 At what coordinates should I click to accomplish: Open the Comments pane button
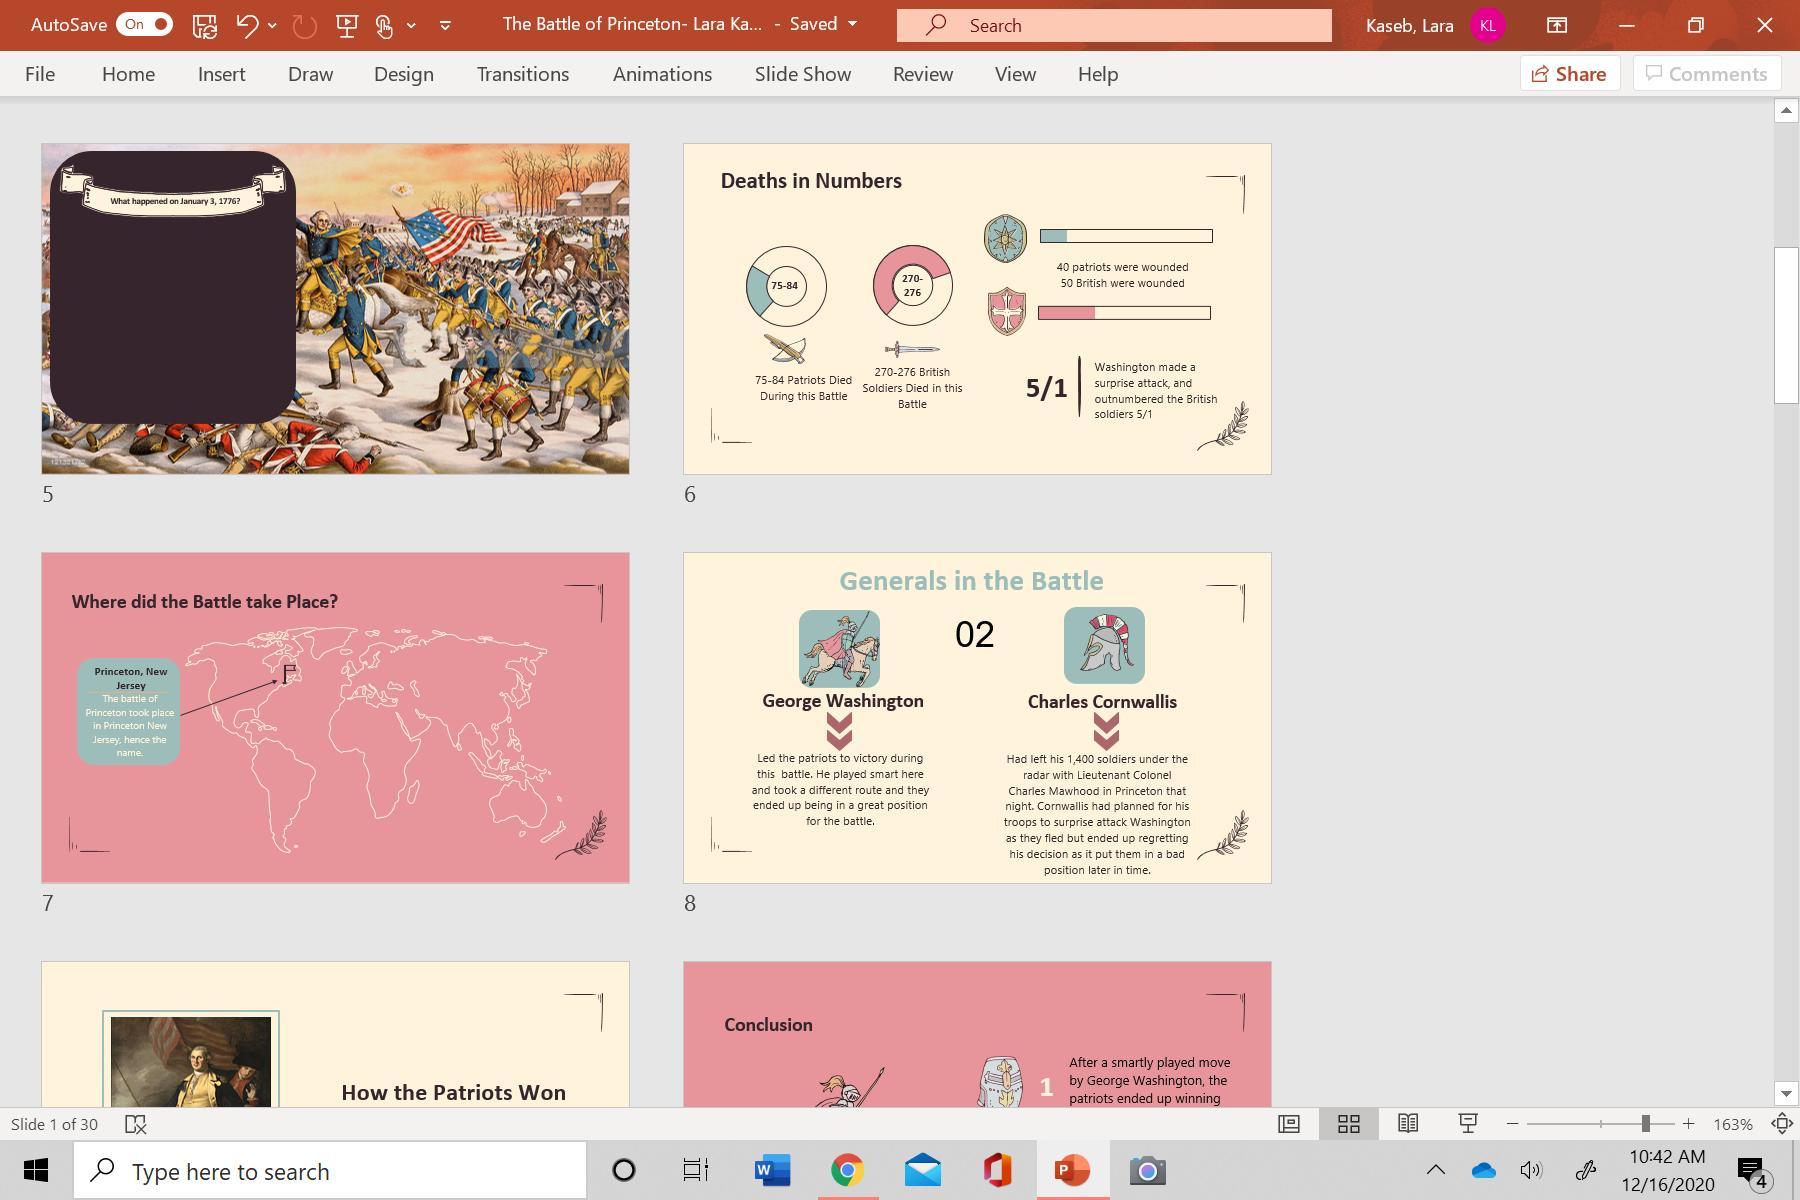pyautogui.click(x=1706, y=74)
